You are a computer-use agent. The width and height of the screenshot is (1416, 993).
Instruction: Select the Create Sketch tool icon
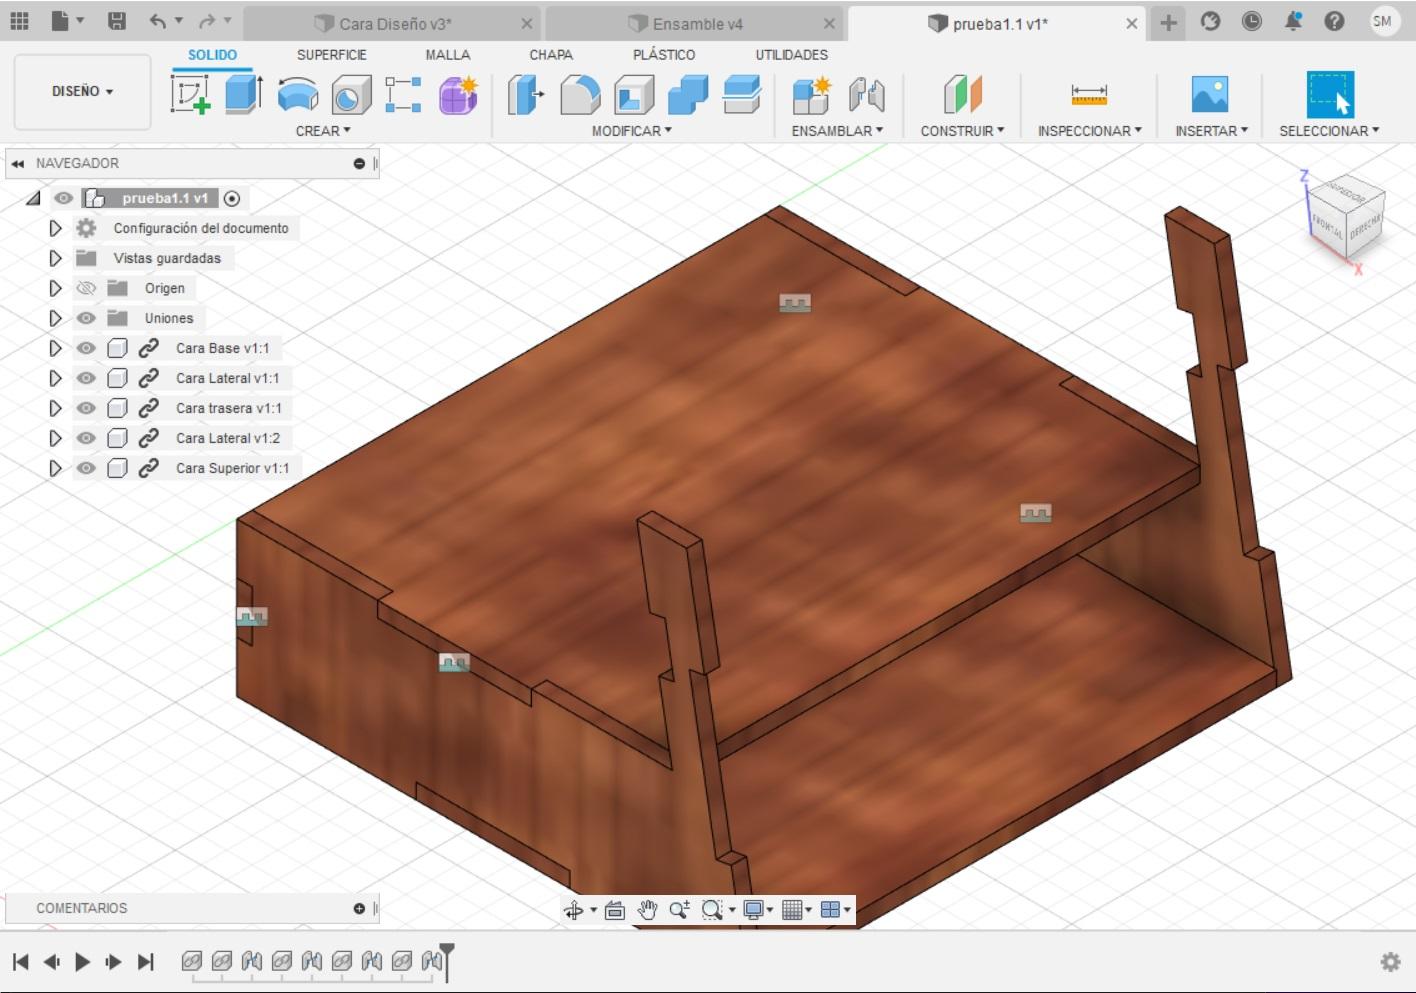point(190,95)
